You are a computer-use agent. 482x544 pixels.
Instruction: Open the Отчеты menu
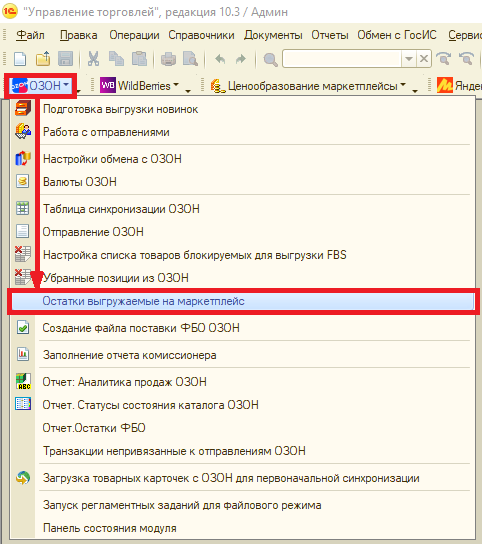330,35
